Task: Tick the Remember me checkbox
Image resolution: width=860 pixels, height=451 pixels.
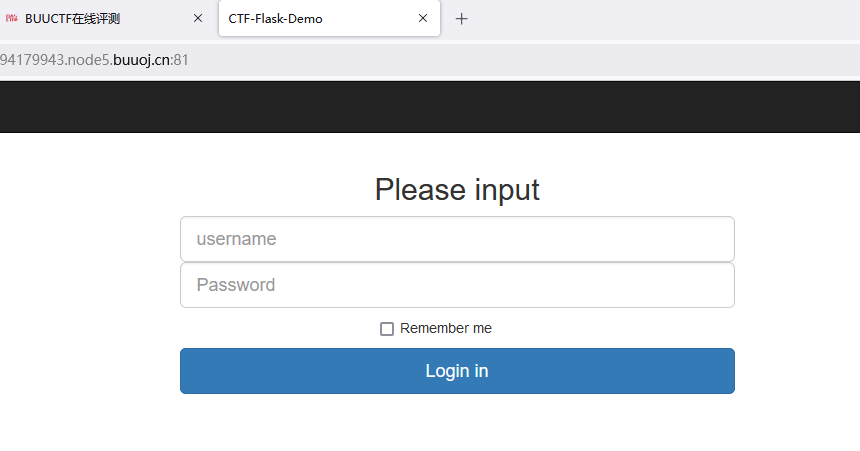Action: pyautogui.click(x=387, y=329)
